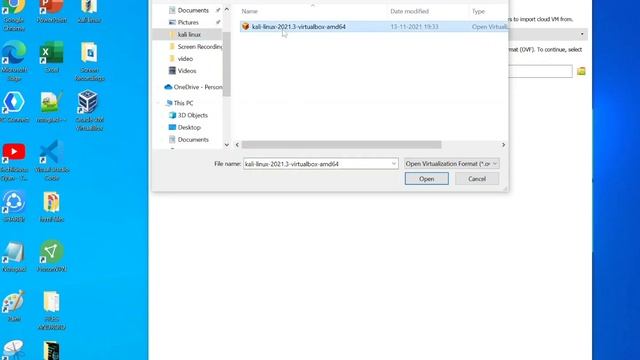Launch Microsoft Edge from the desktop
Image resolution: width=640 pixels, height=360 pixels.
coord(14,60)
